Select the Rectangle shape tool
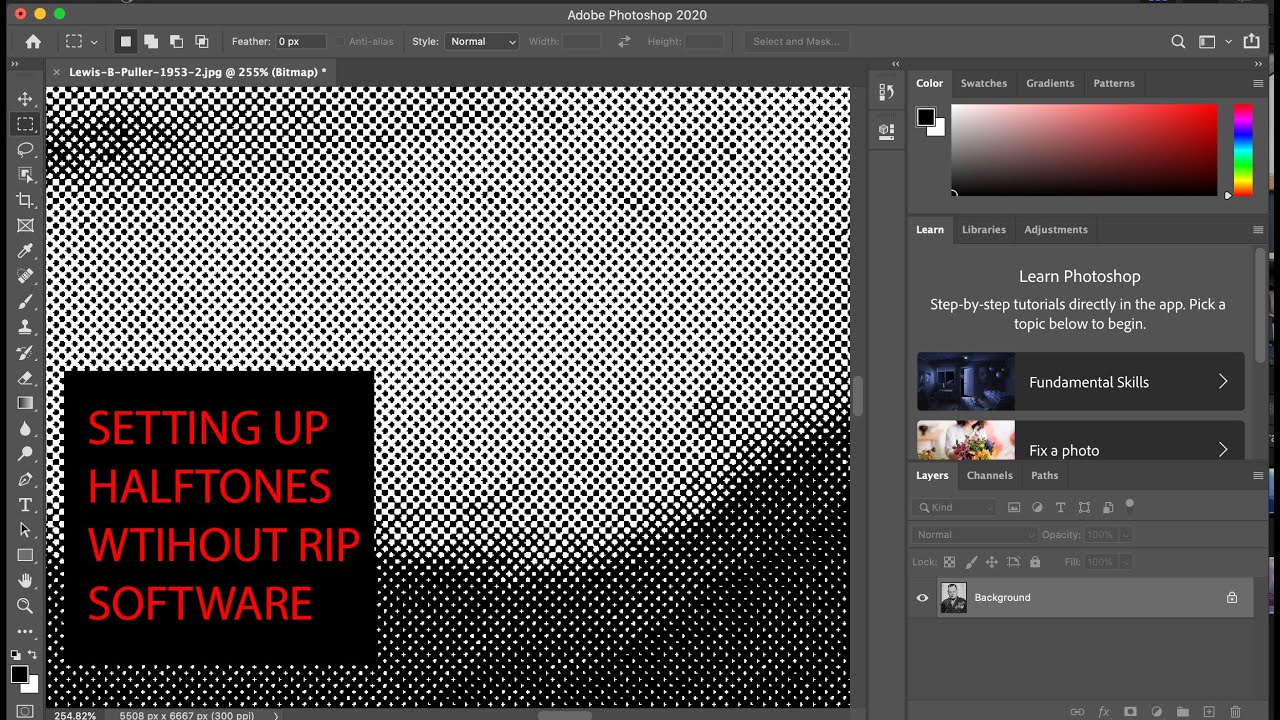The image size is (1280, 720). (x=25, y=556)
